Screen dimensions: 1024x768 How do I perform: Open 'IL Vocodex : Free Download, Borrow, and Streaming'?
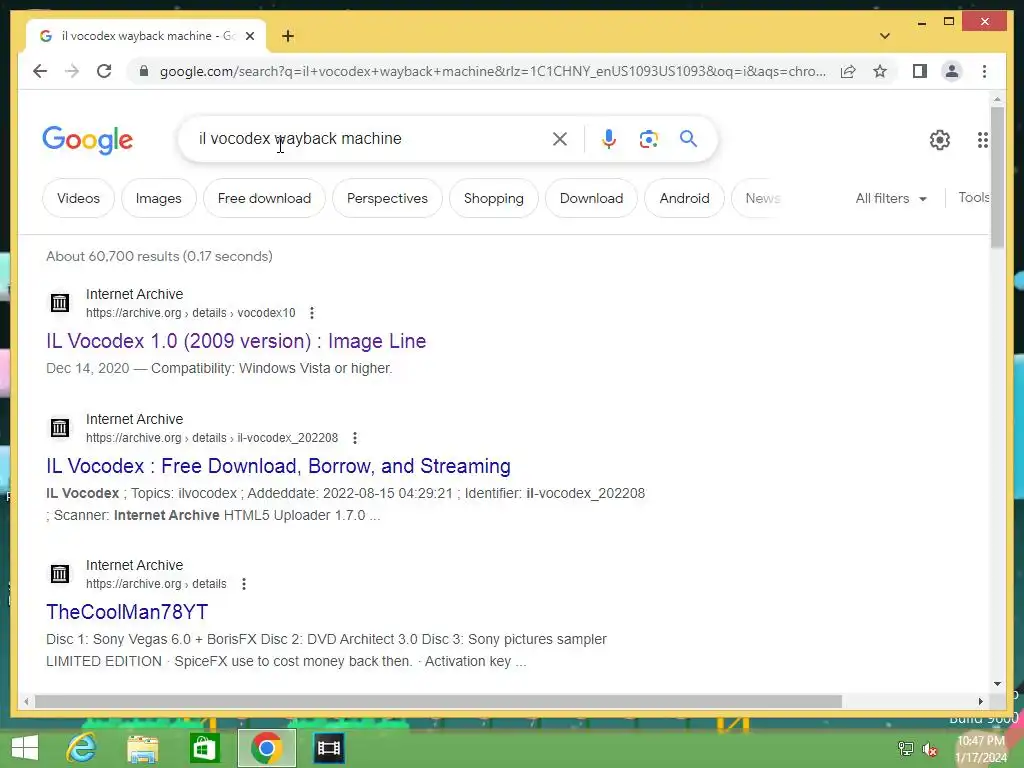click(278, 466)
